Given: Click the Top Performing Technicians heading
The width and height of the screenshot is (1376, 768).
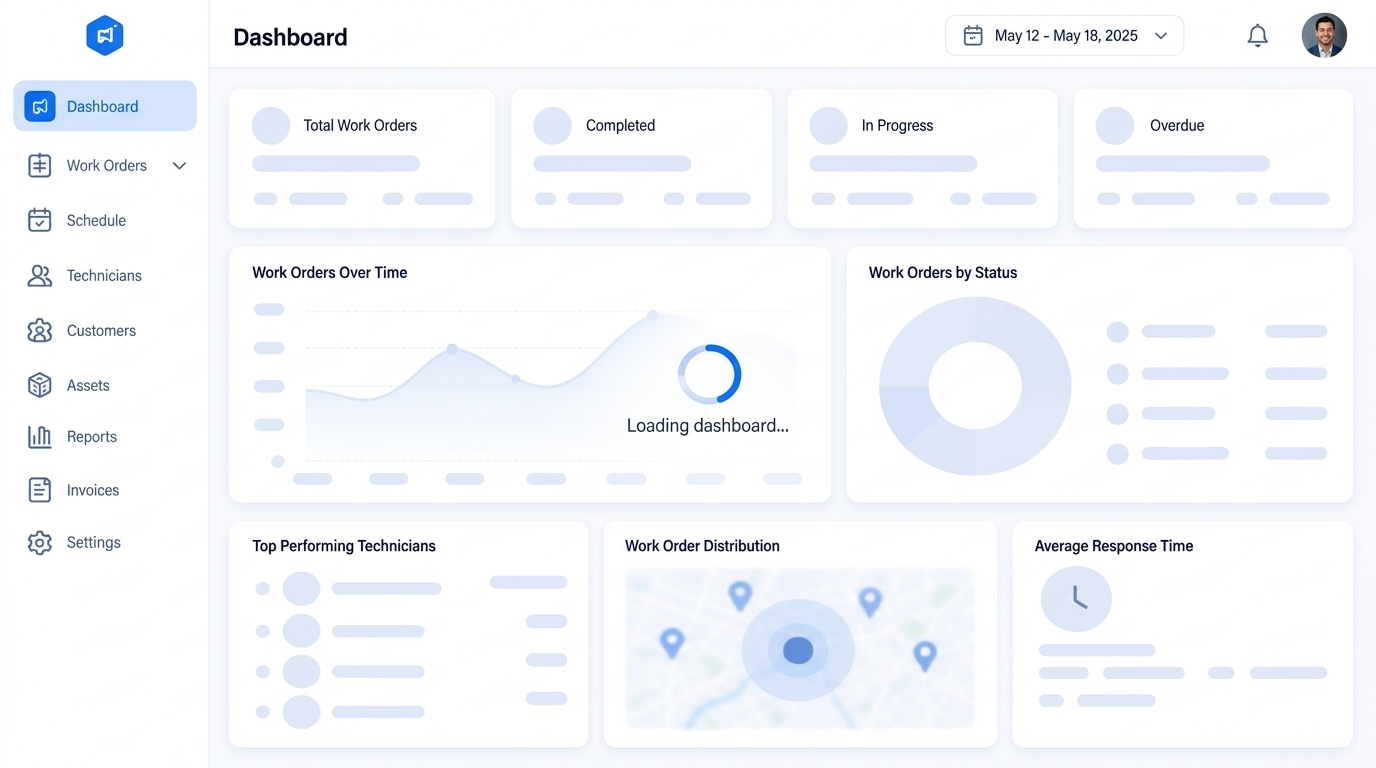Looking at the screenshot, I should coord(344,546).
